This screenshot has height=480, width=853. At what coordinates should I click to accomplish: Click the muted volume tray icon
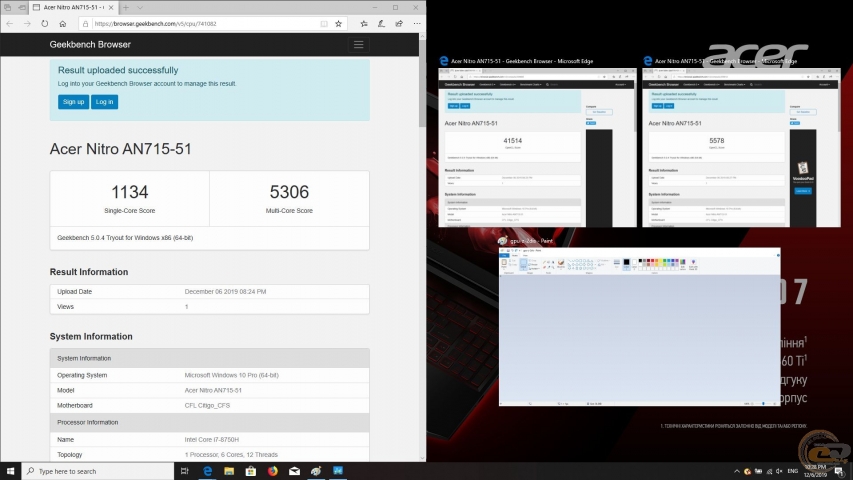(780, 471)
